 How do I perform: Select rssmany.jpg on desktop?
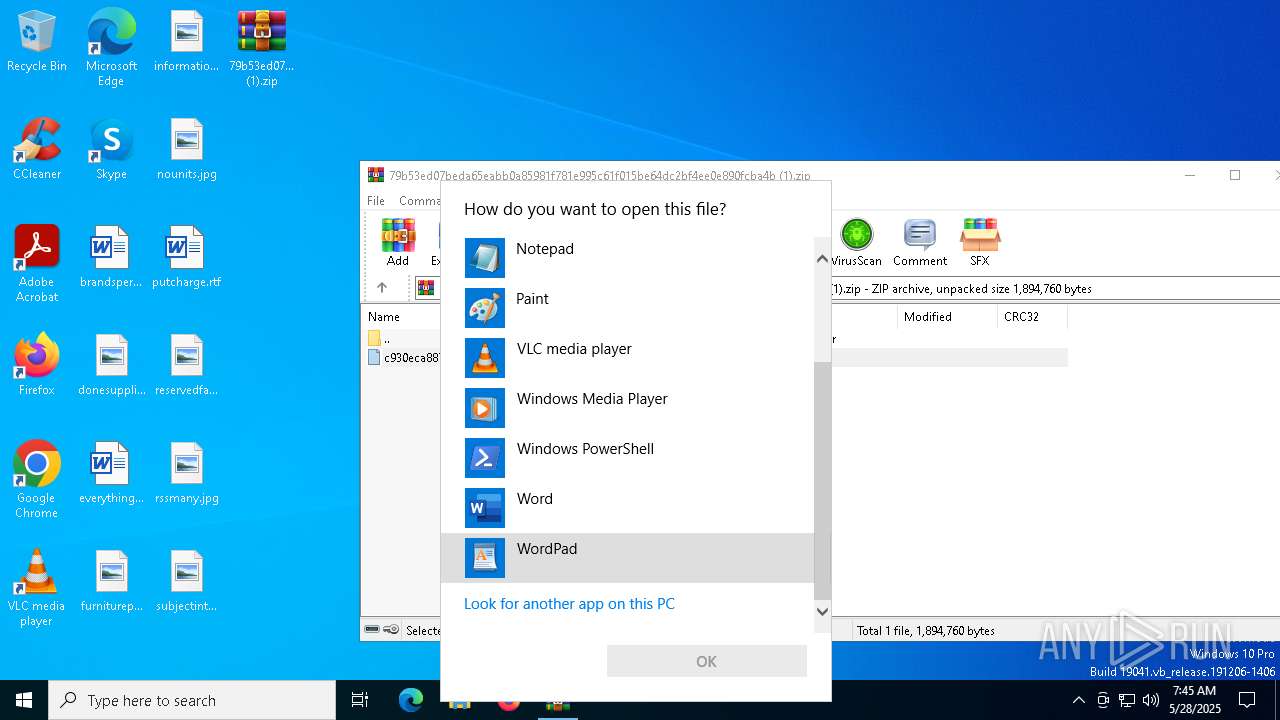tap(186, 474)
